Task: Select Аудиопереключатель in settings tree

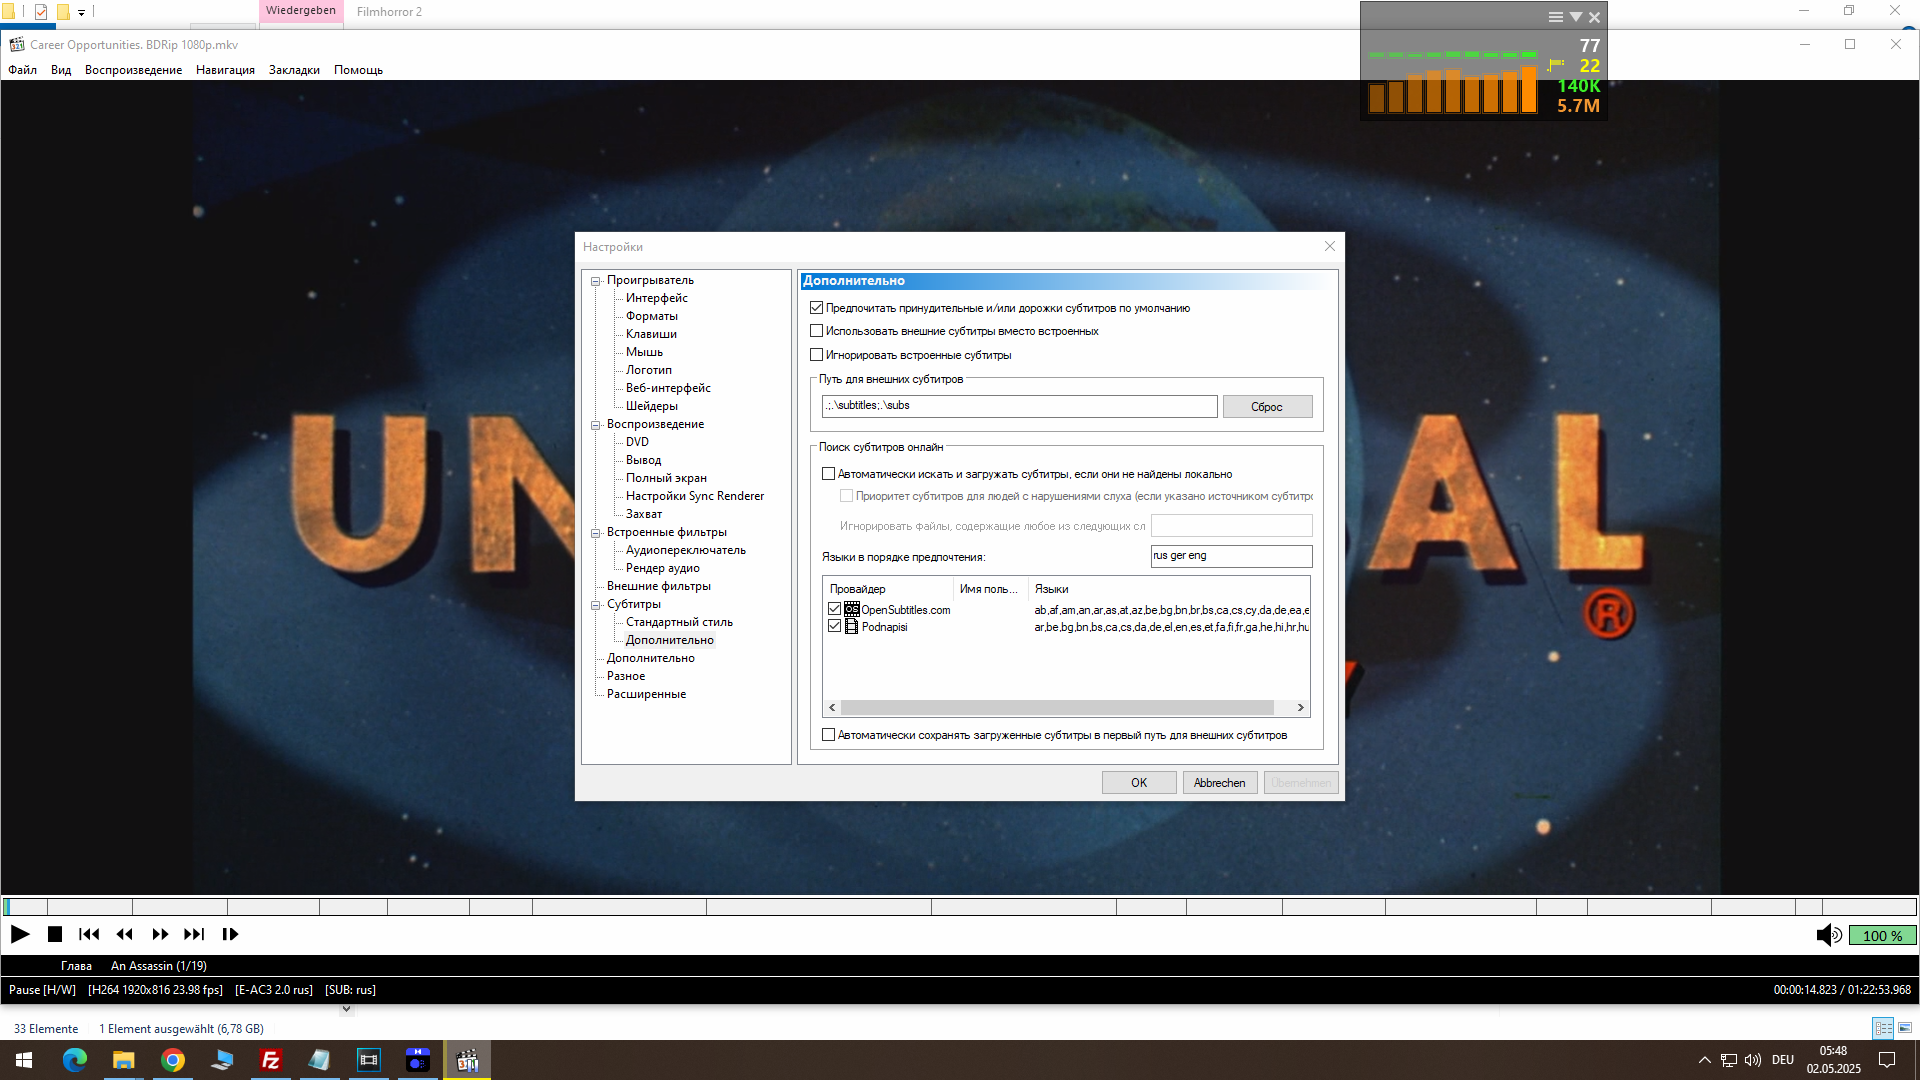Action: [685, 550]
